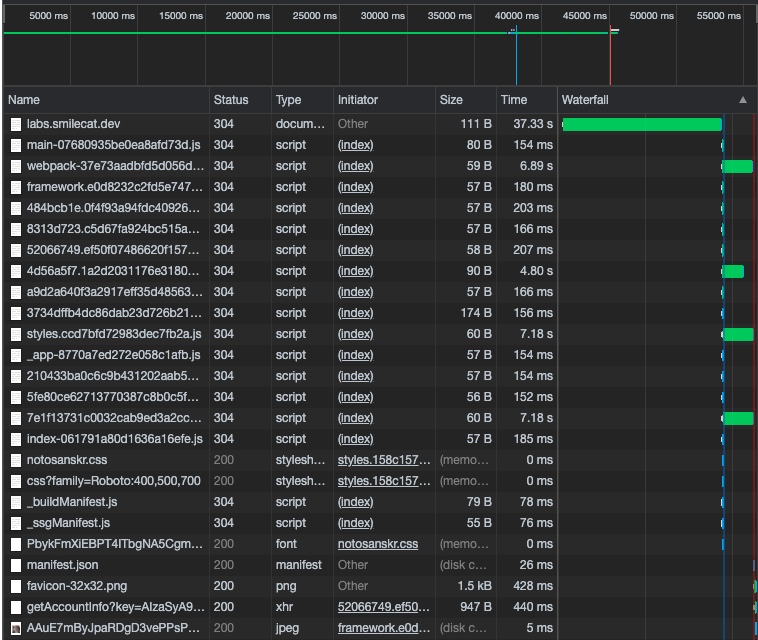The height and width of the screenshot is (640, 758).
Task: Click the file icon for _buildManifest.js
Action: (x=15, y=502)
